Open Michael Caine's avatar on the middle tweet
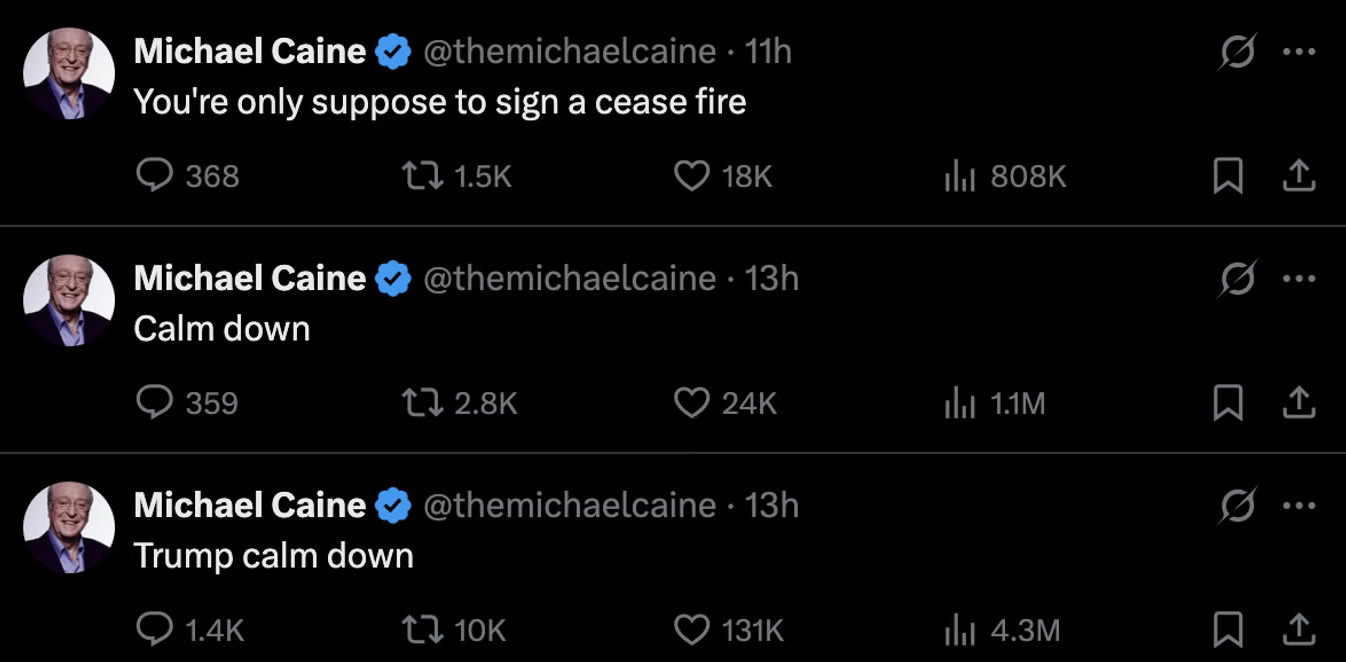Image resolution: width=1346 pixels, height=662 pixels. [69, 300]
